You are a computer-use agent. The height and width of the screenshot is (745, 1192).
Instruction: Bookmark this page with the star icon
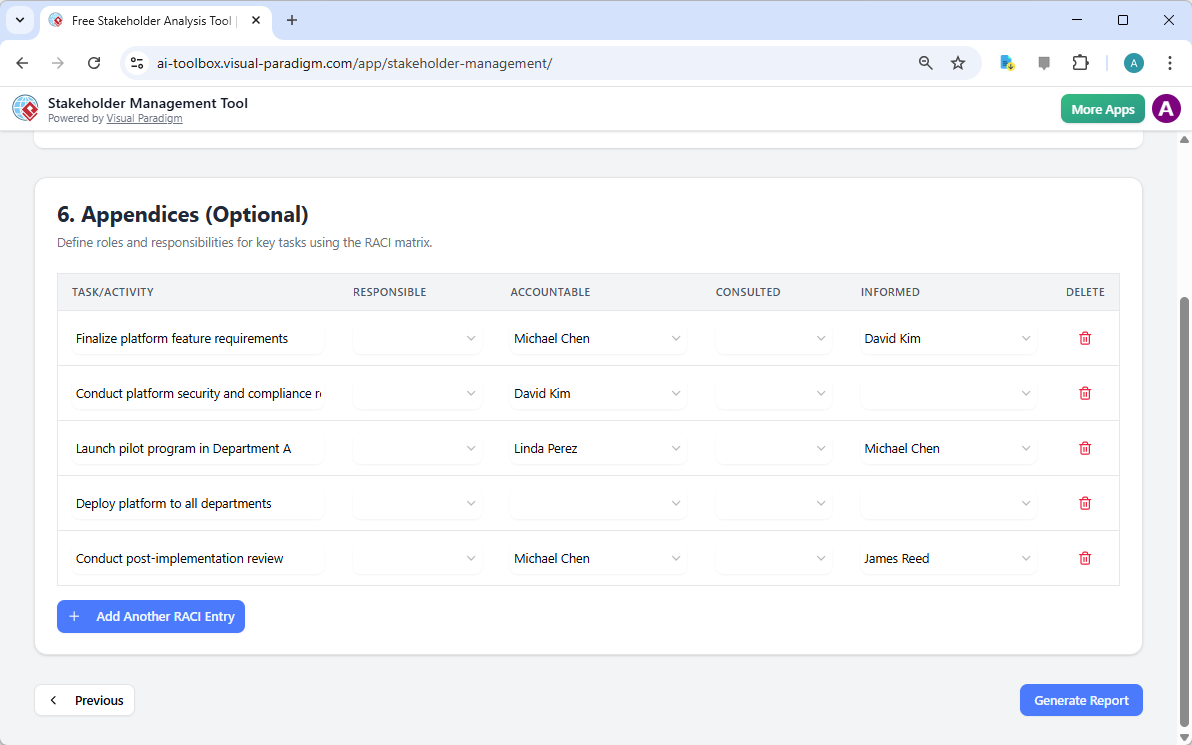(x=958, y=62)
